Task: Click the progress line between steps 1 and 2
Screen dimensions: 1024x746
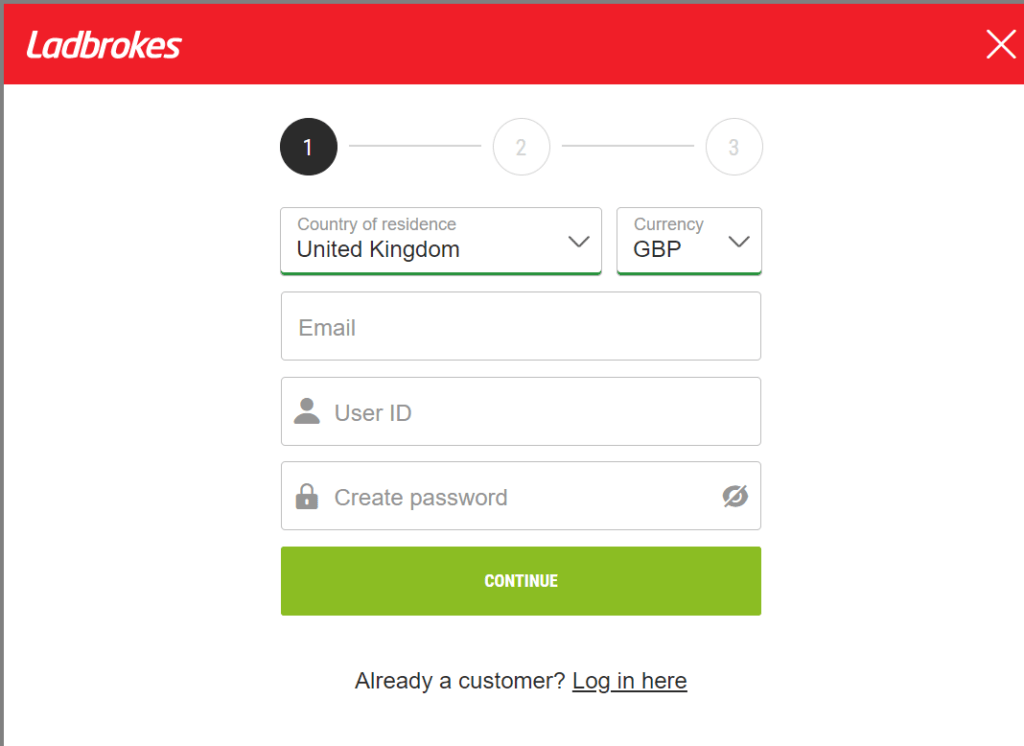Action: (x=415, y=146)
